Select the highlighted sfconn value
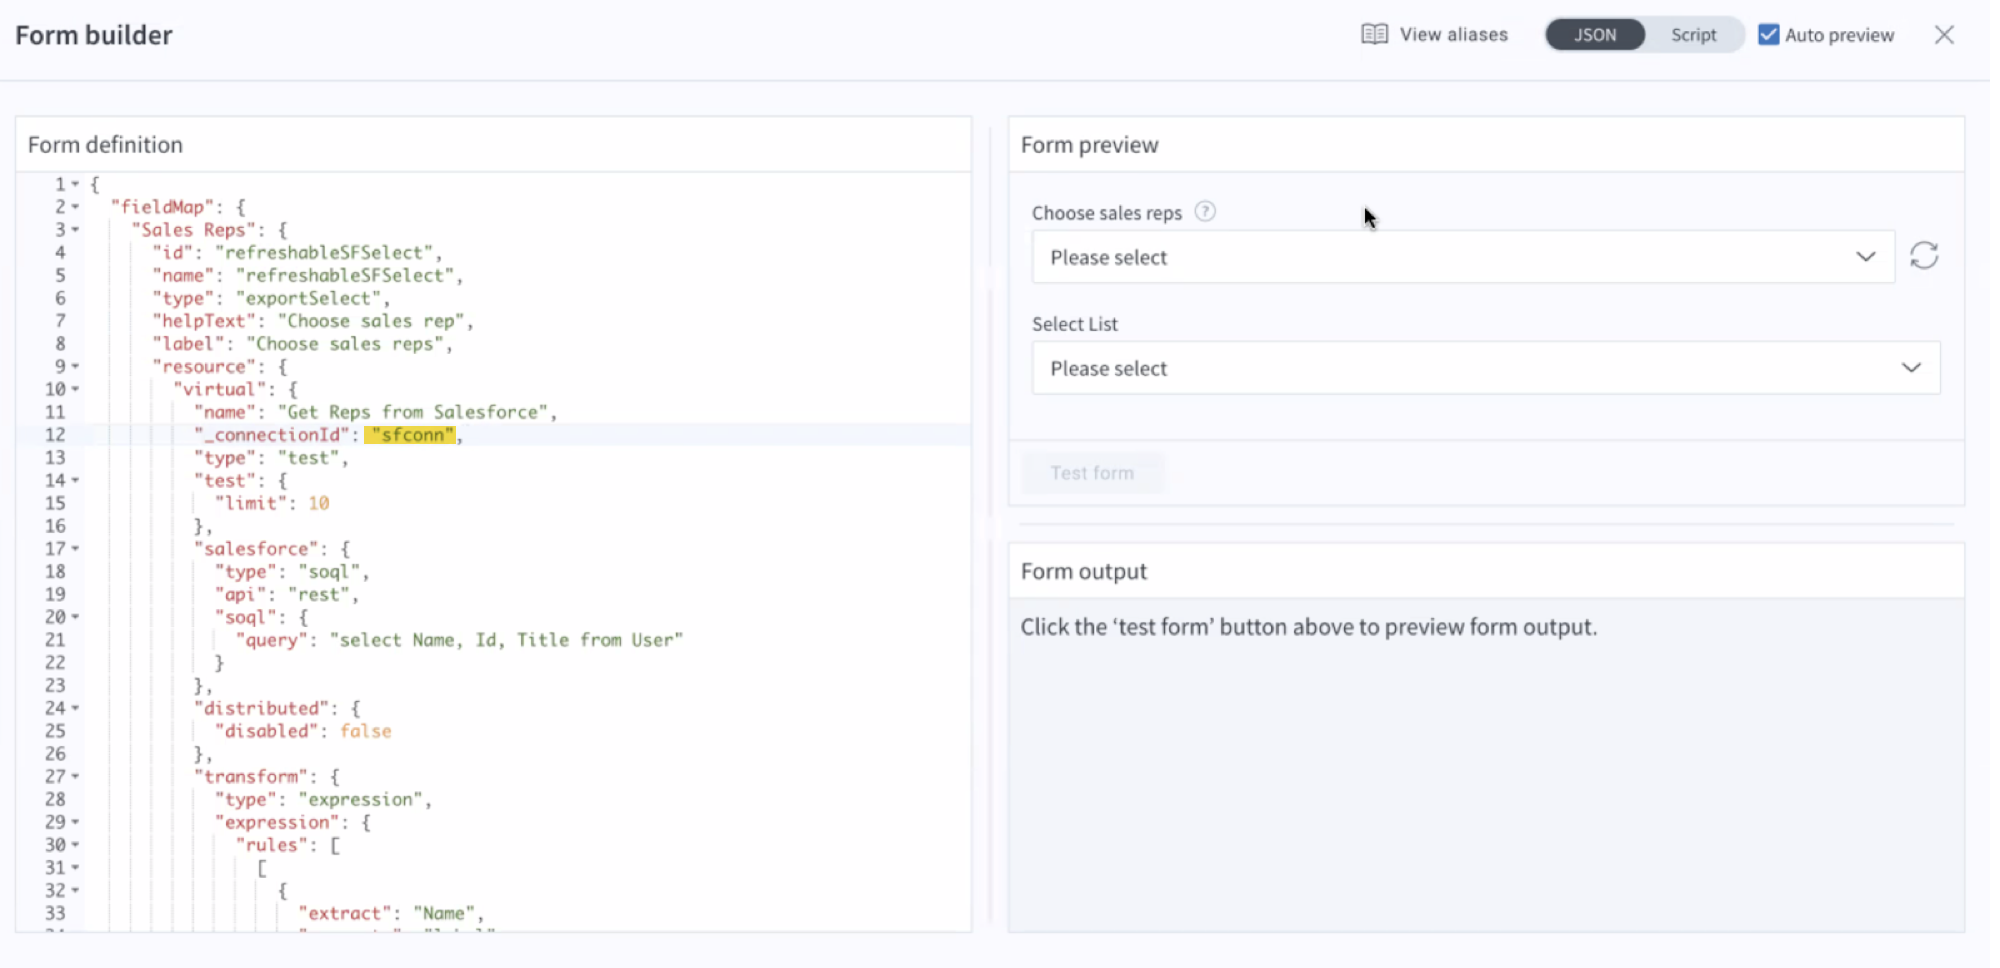This screenshot has height=968, width=2000. click(410, 434)
